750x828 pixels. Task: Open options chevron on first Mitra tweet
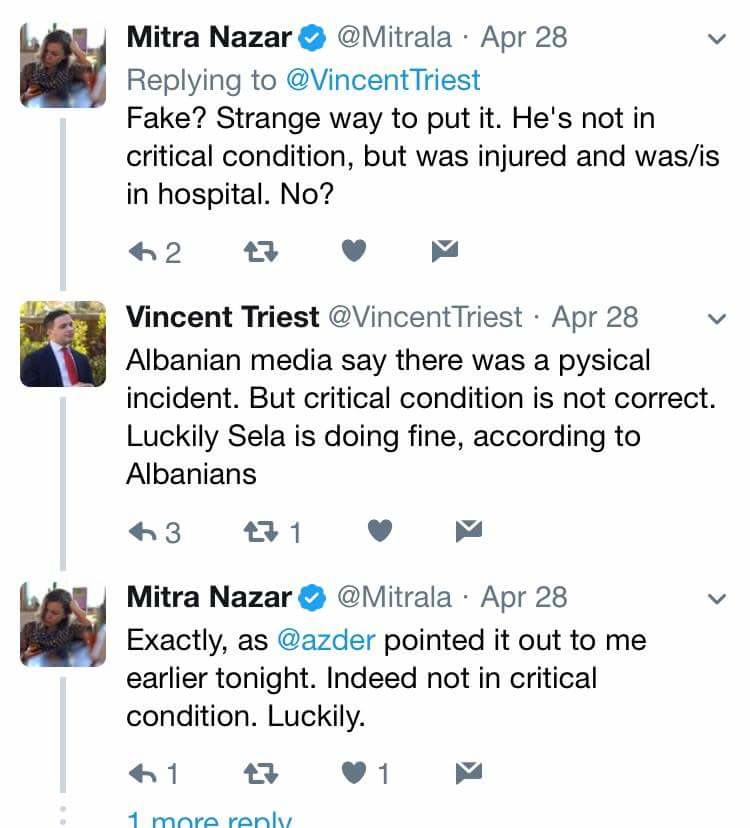(716, 40)
